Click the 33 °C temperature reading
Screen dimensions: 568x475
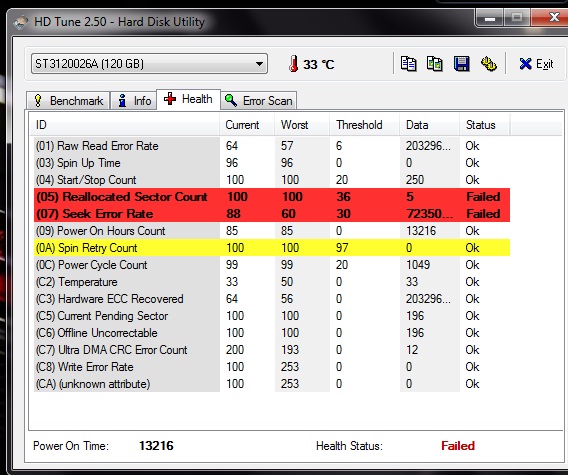318,64
